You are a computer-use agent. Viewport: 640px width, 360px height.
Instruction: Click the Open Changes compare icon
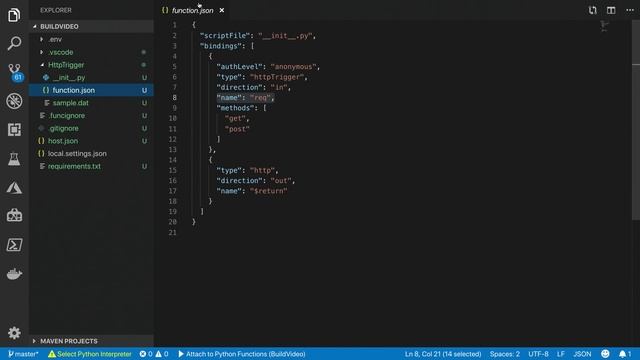[592, 10]
